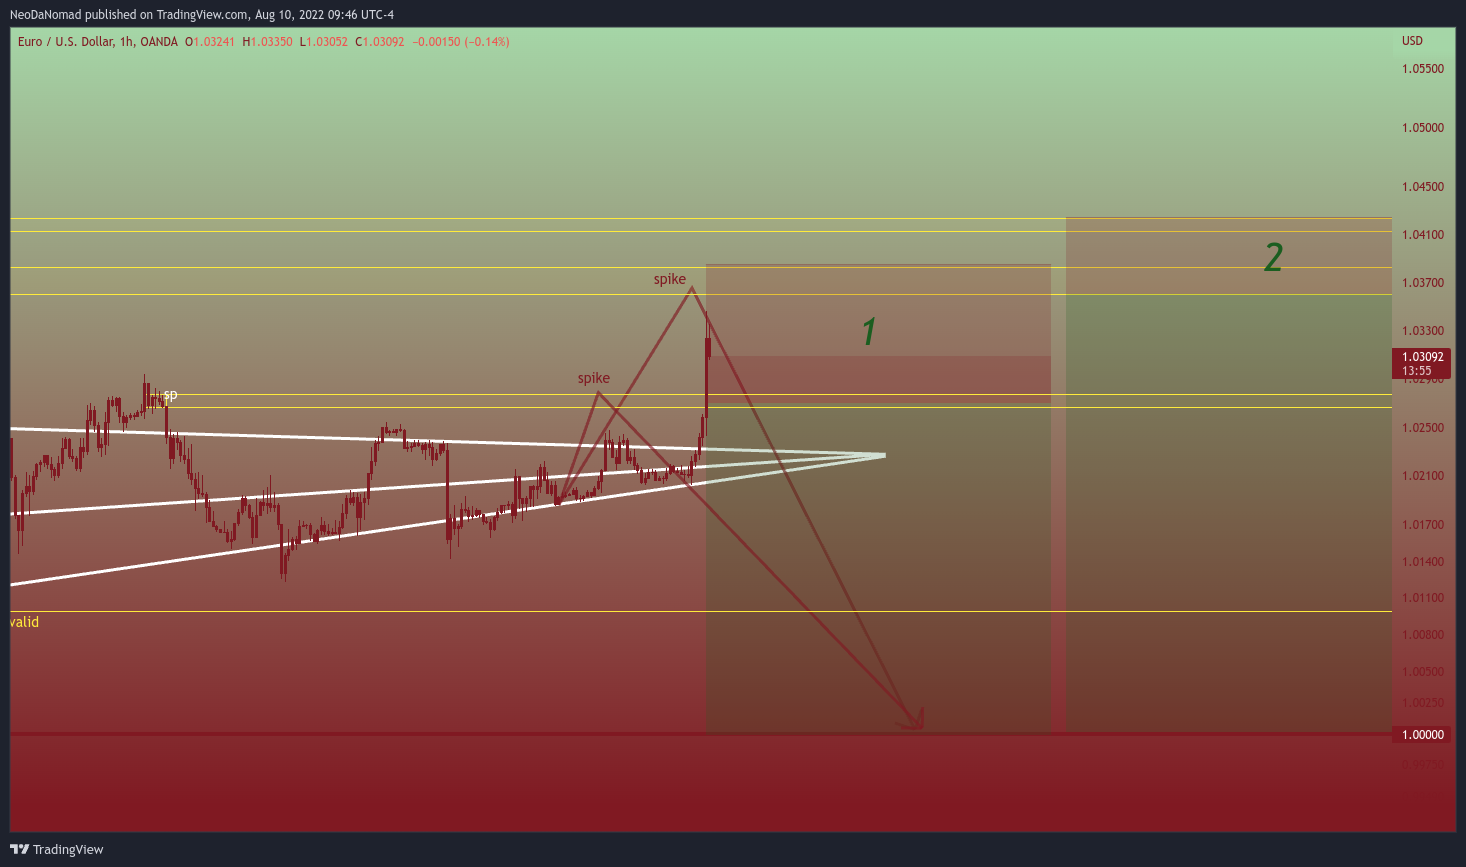
Task: Click the 1.01400 price axis label
Action: point(1423,562)
